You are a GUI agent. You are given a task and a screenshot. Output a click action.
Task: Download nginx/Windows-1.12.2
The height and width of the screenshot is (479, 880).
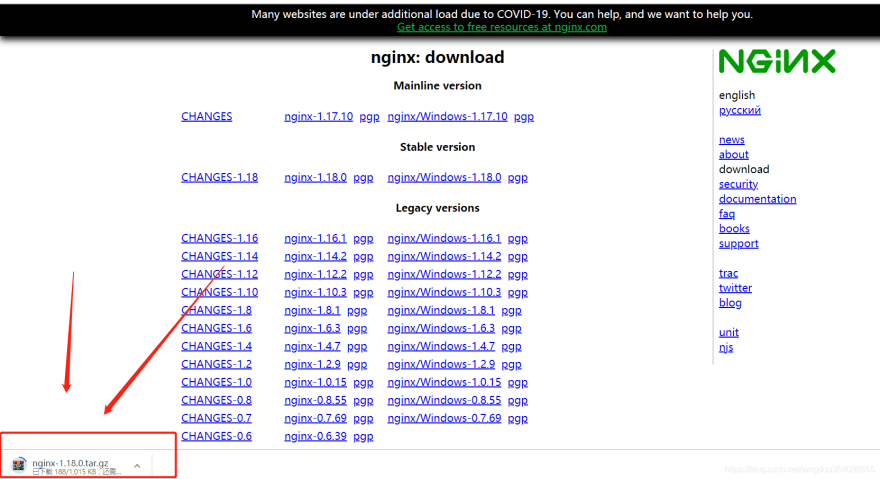click(x=444, y=274)
